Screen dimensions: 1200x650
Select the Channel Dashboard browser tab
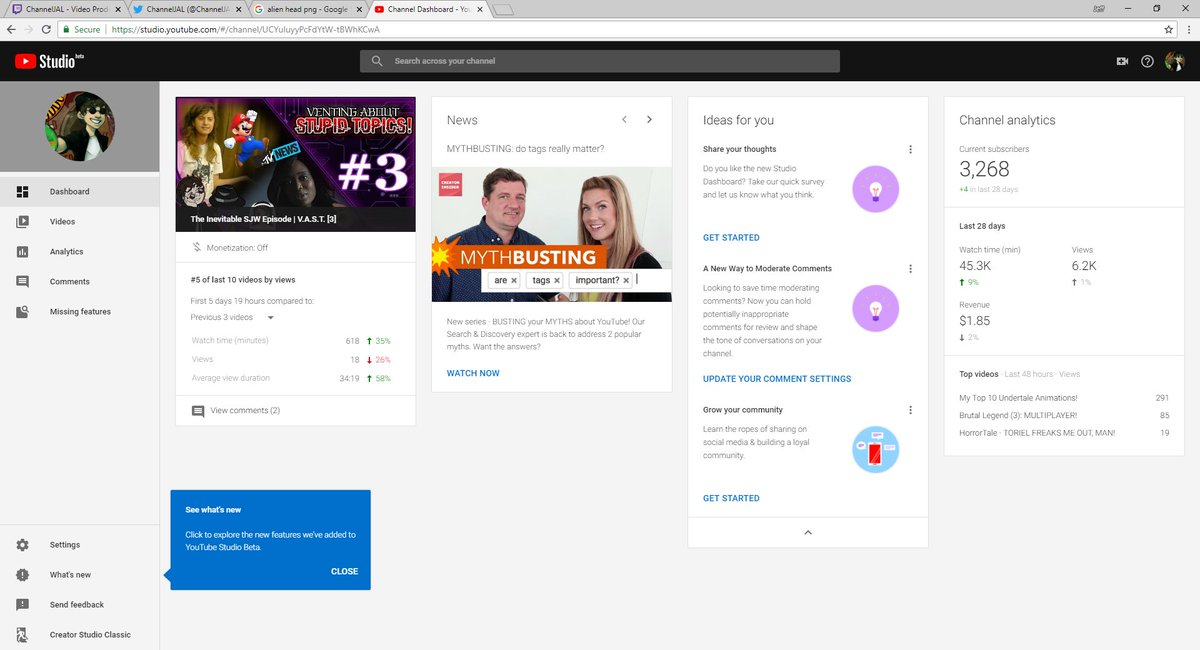click(x=426, y=9)
